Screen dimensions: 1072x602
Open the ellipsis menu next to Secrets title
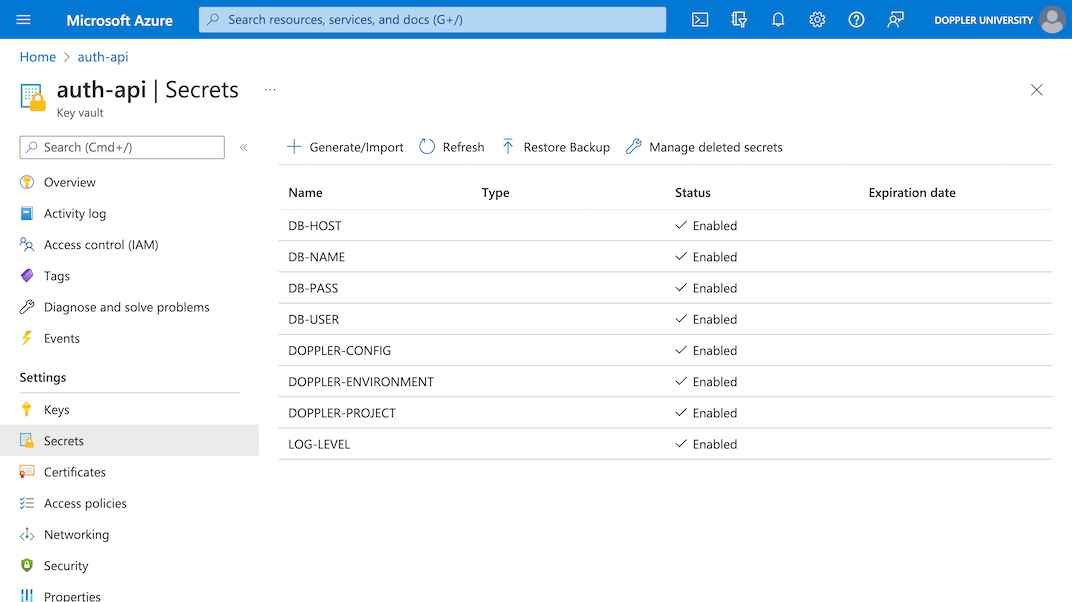tap(269, 89)
